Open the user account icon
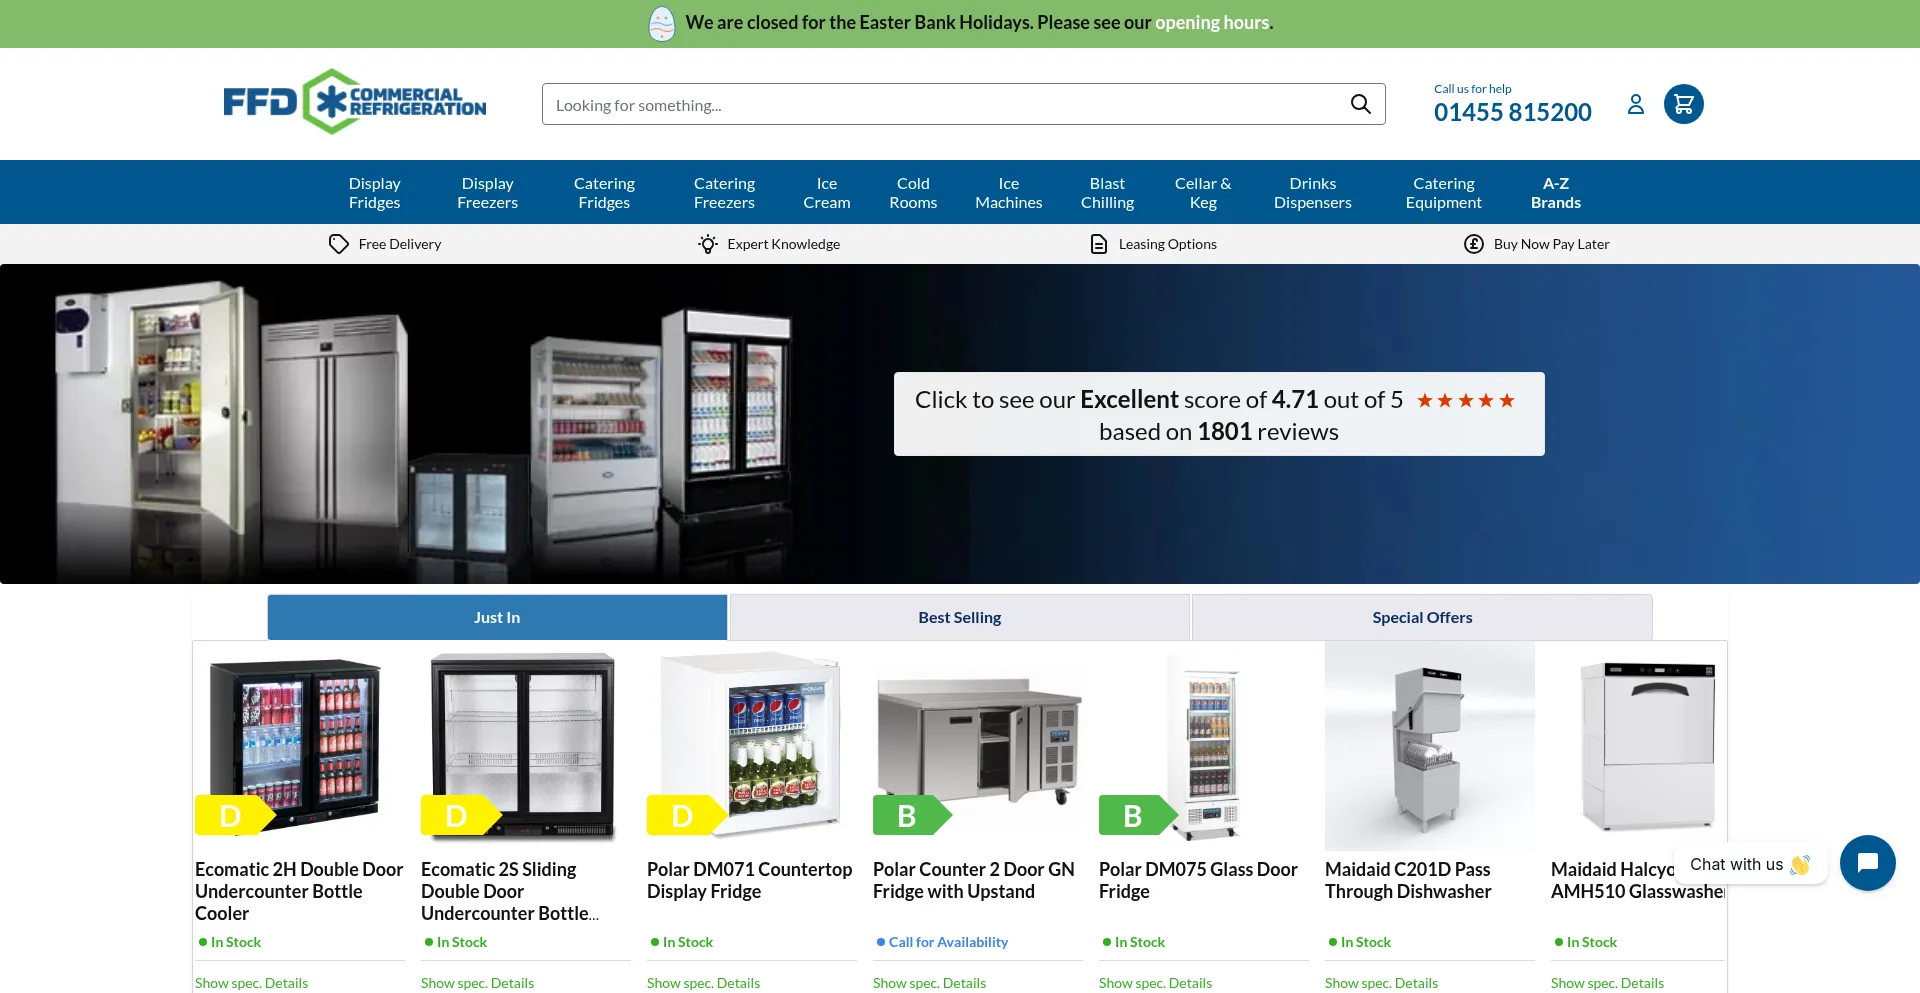1920x993 pixels. [x=1636, y=104]
